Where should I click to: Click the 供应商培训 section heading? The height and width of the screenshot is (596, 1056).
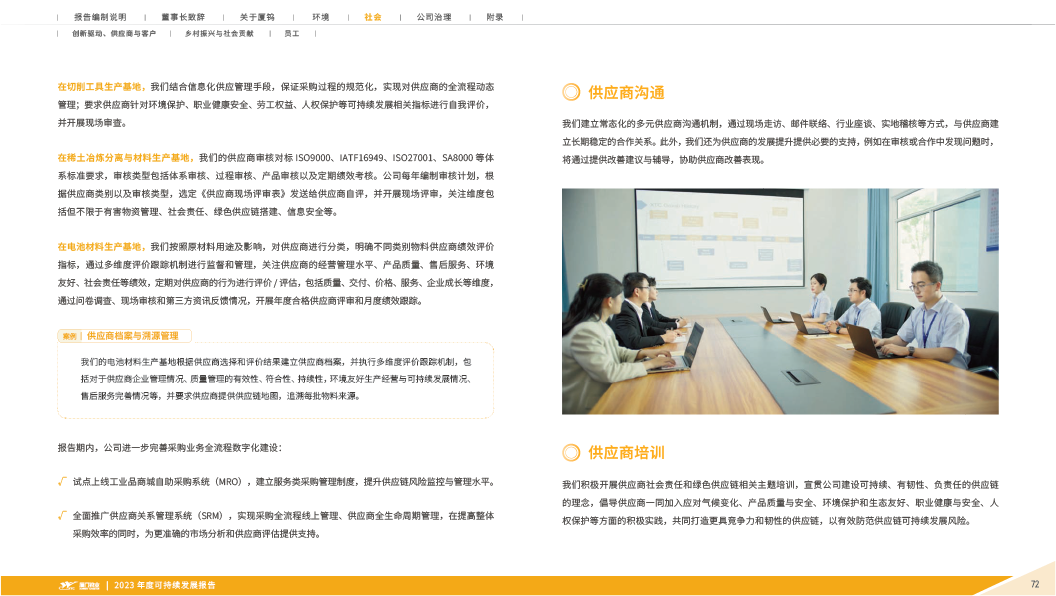click(x=626, y=452)
